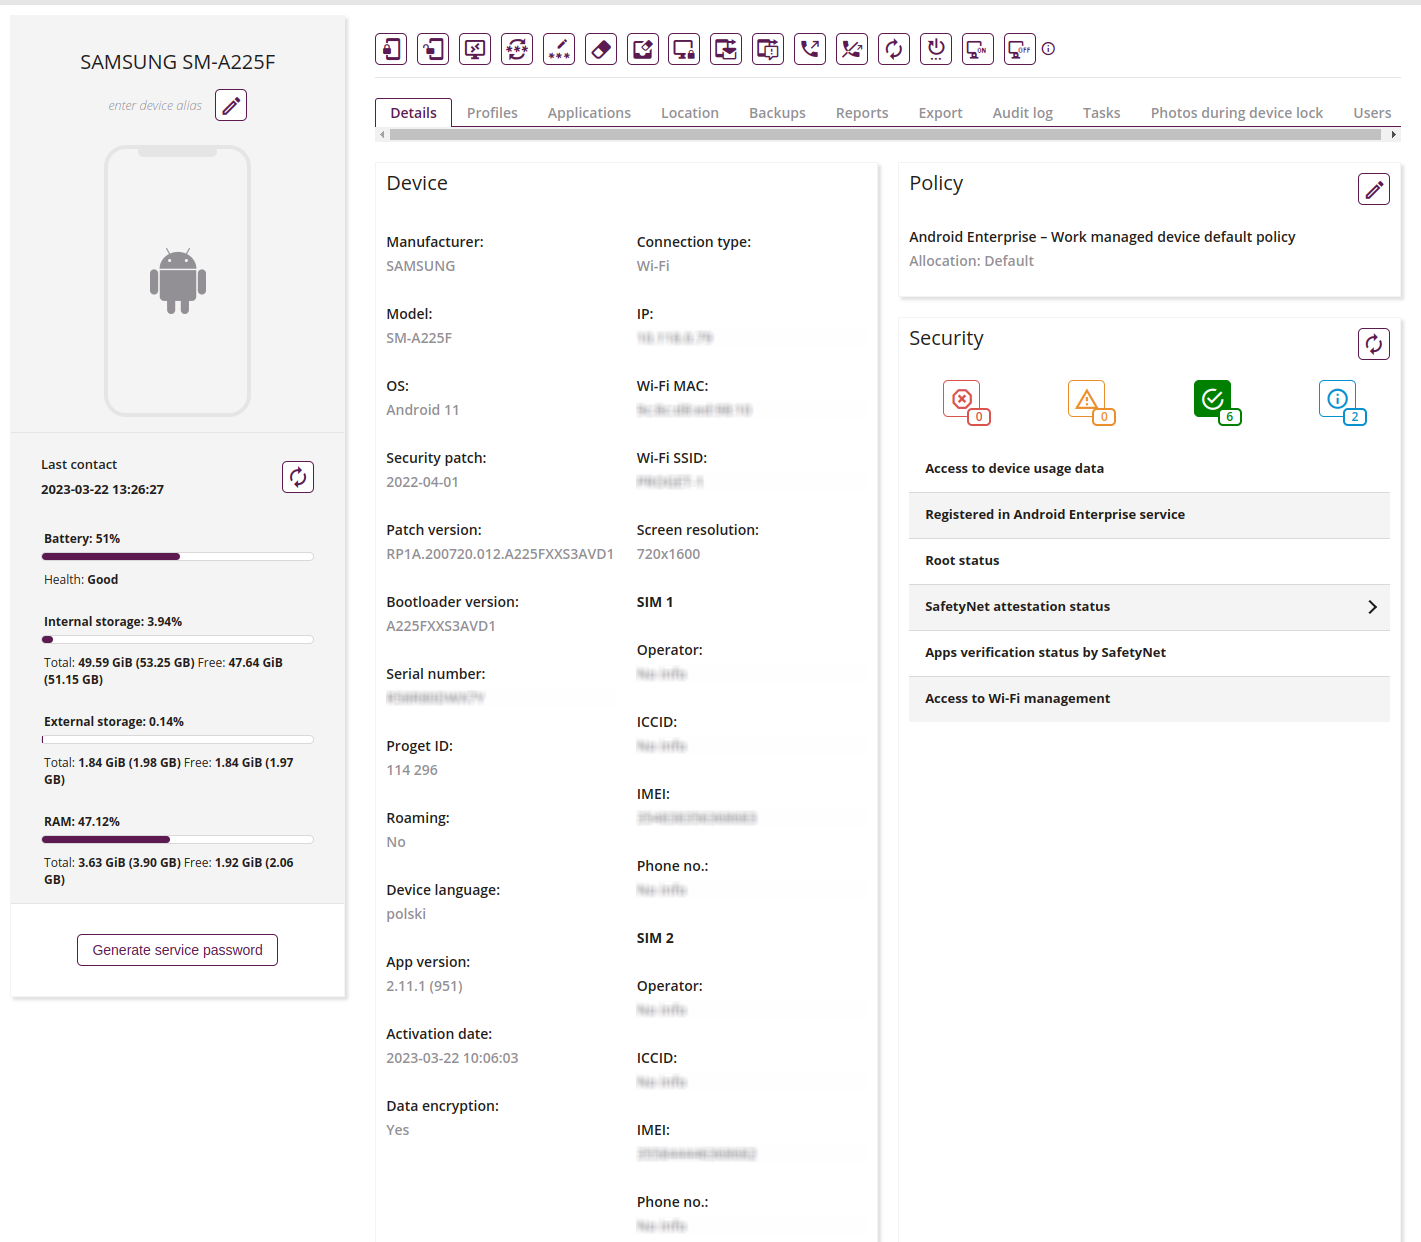The height and width of the screenshot is (1242, 1421).
Task: Select Access to Wi-Fi management row
Action: pos(1149,699)
